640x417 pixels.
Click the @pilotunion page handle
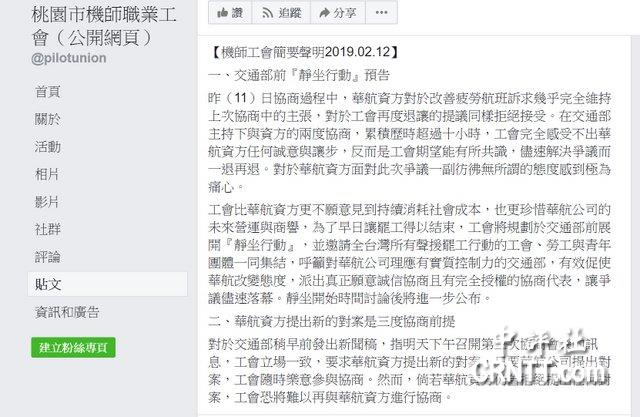tap(69, 58)
